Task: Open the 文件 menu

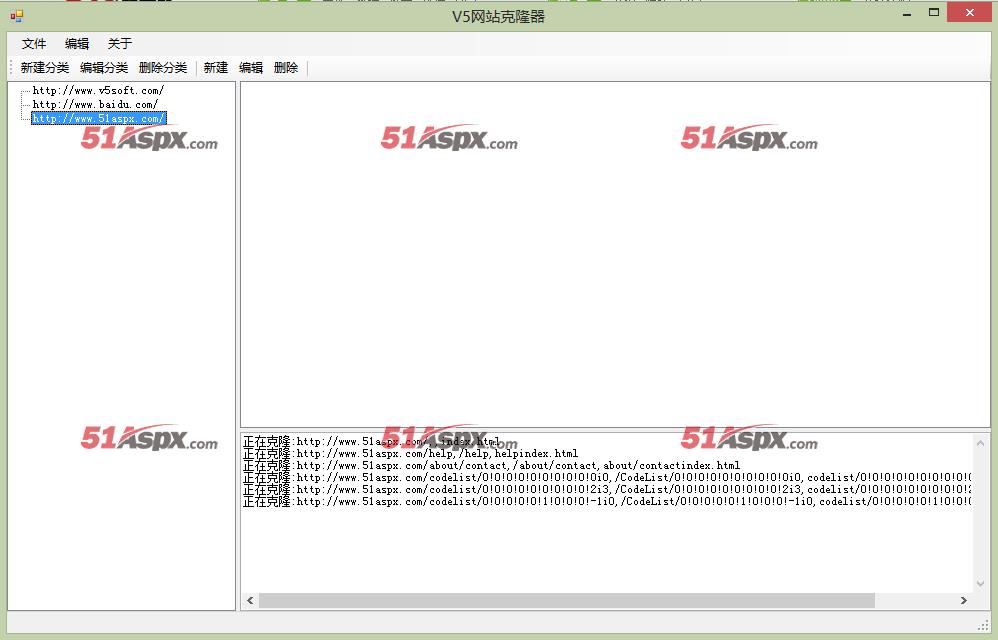Action: 34,43
